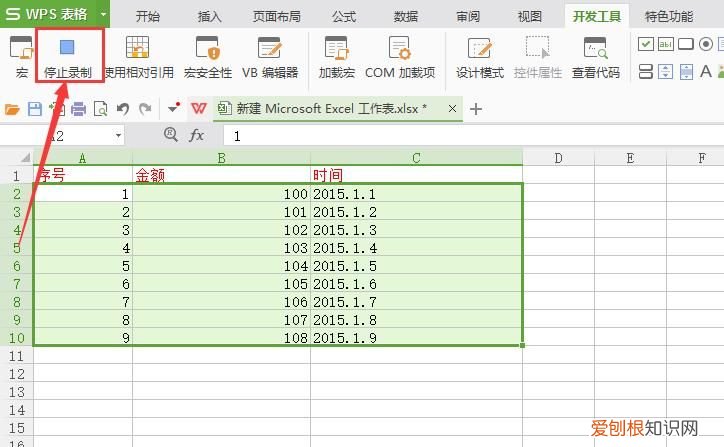Click the 时间 header cell
Screen dimensions: 724x447
[x=416, y=175]
